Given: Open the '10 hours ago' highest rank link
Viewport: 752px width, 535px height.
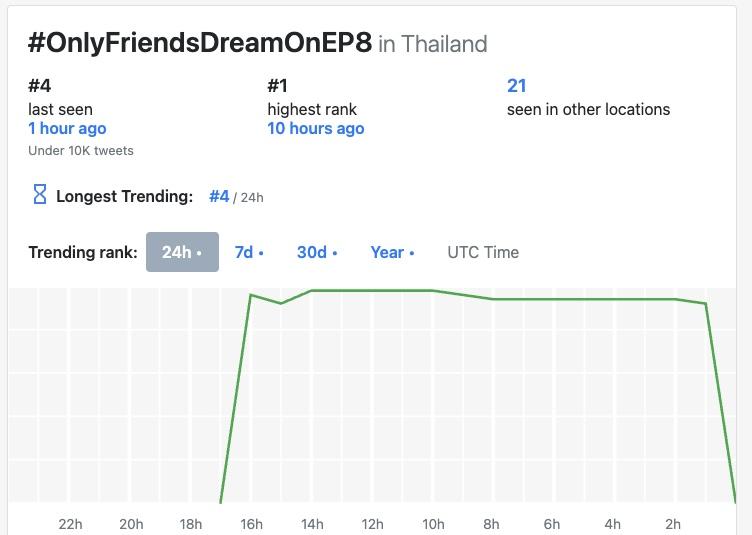Looking at the screenshot, I should click(x=316, y=128).
